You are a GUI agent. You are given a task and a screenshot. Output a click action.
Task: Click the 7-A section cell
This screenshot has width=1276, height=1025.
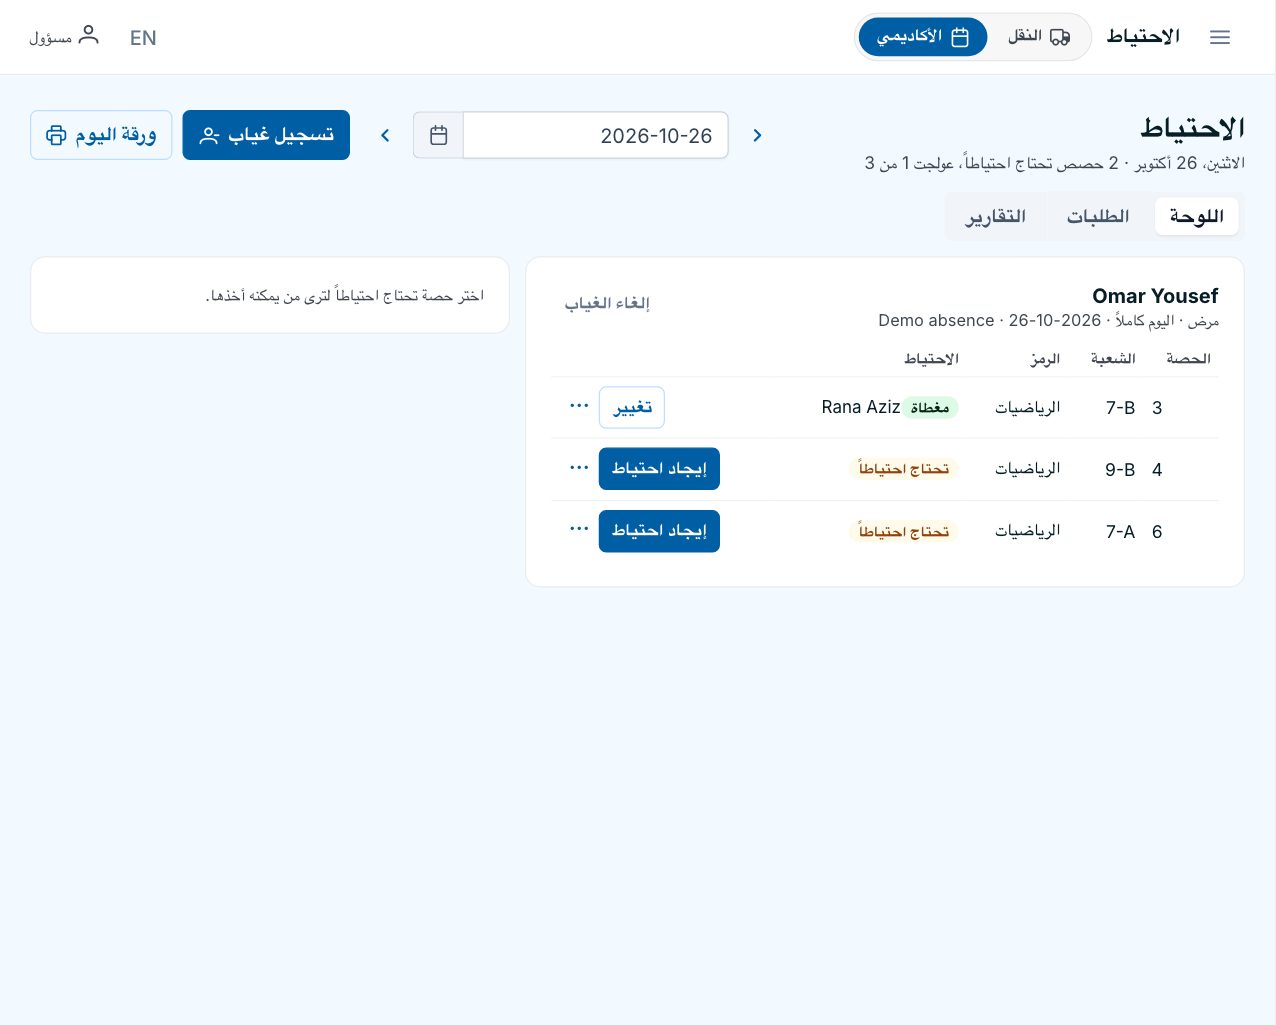tap(1120, 532)
